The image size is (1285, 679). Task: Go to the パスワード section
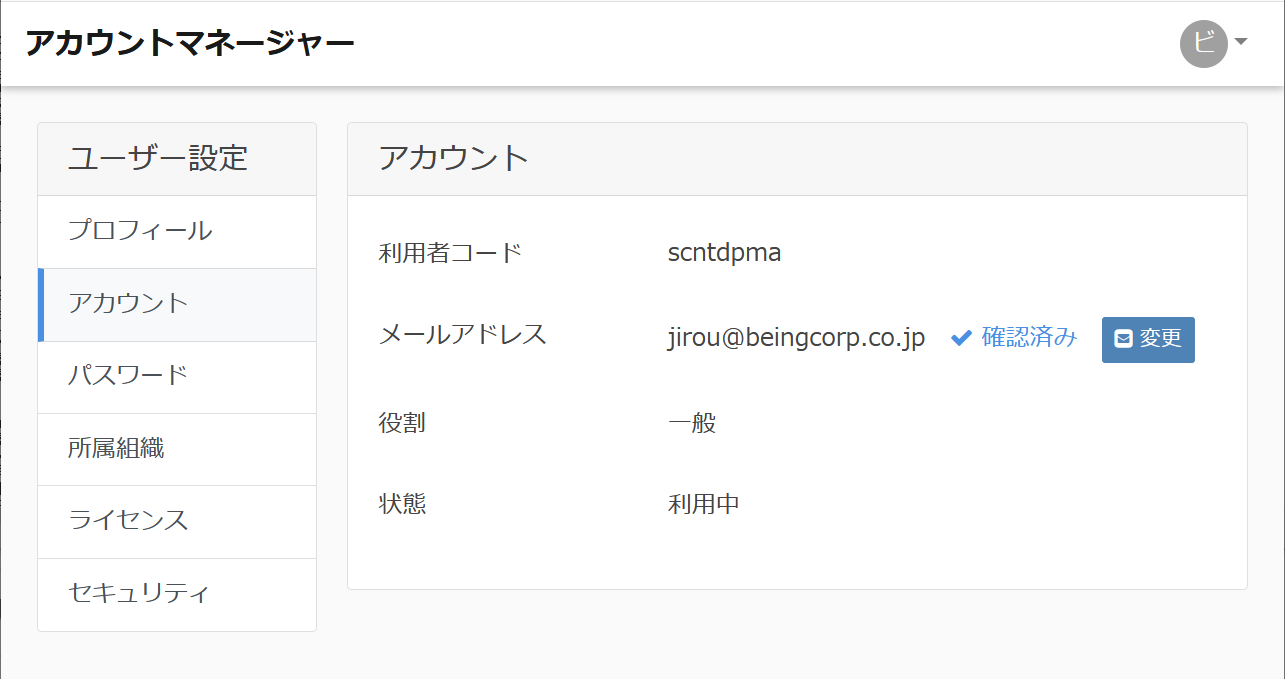128,376
